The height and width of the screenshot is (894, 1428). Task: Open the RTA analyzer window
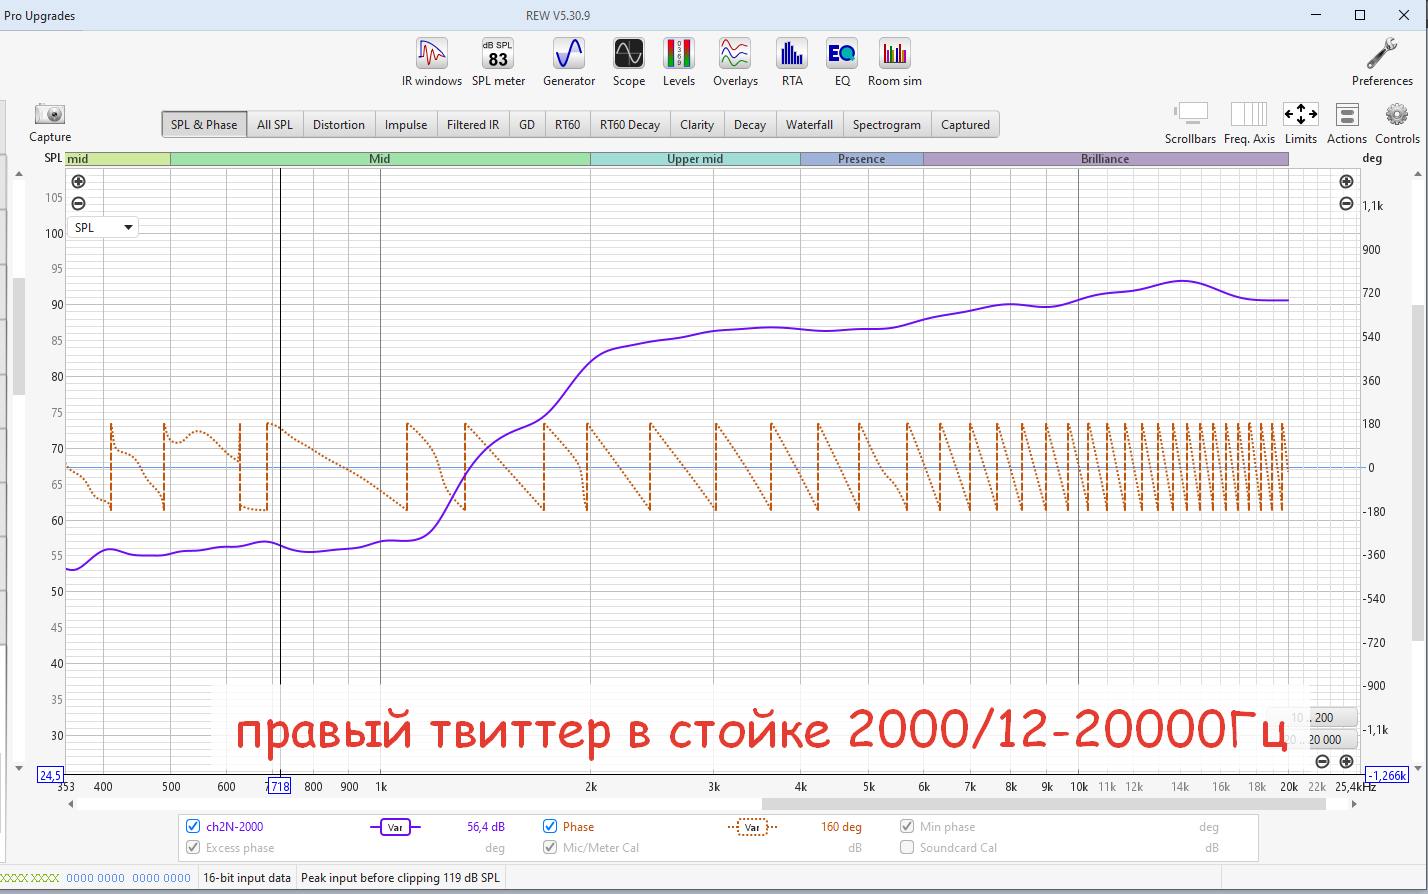tap(792, 62)
